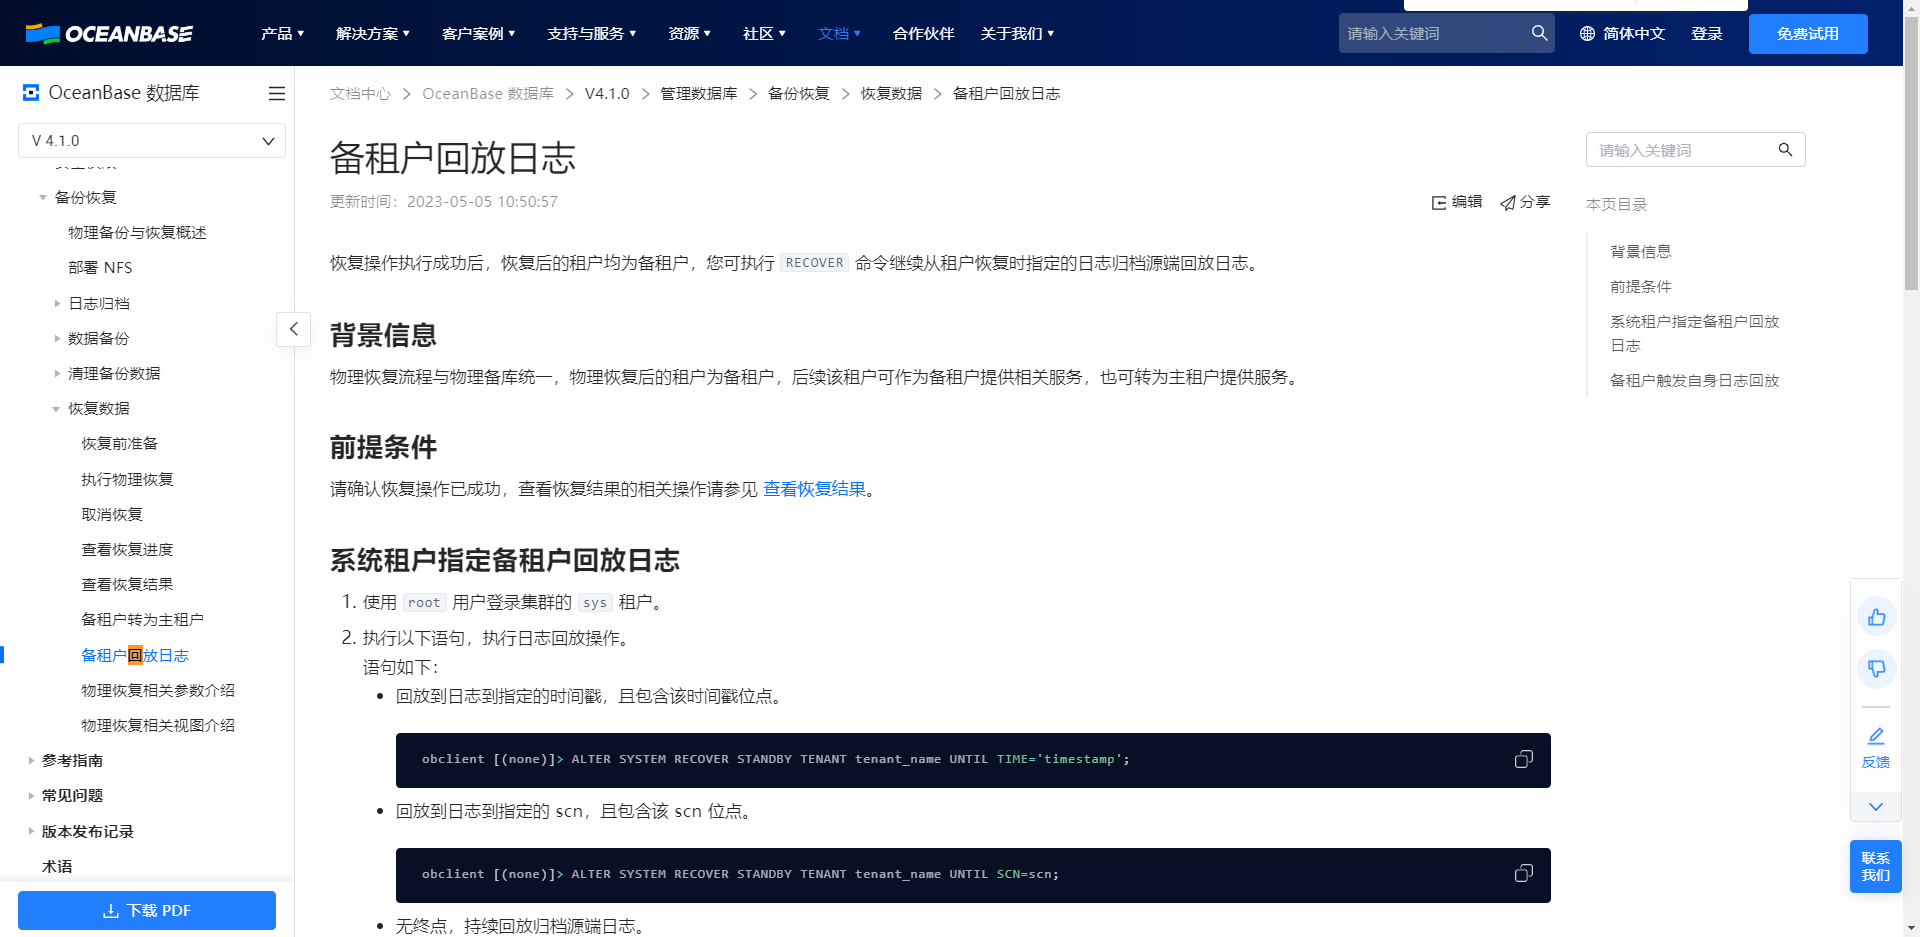Switch language via 简体中文
The width and height of the screenshot is (1920, 937).
[x=1634, y=34]
